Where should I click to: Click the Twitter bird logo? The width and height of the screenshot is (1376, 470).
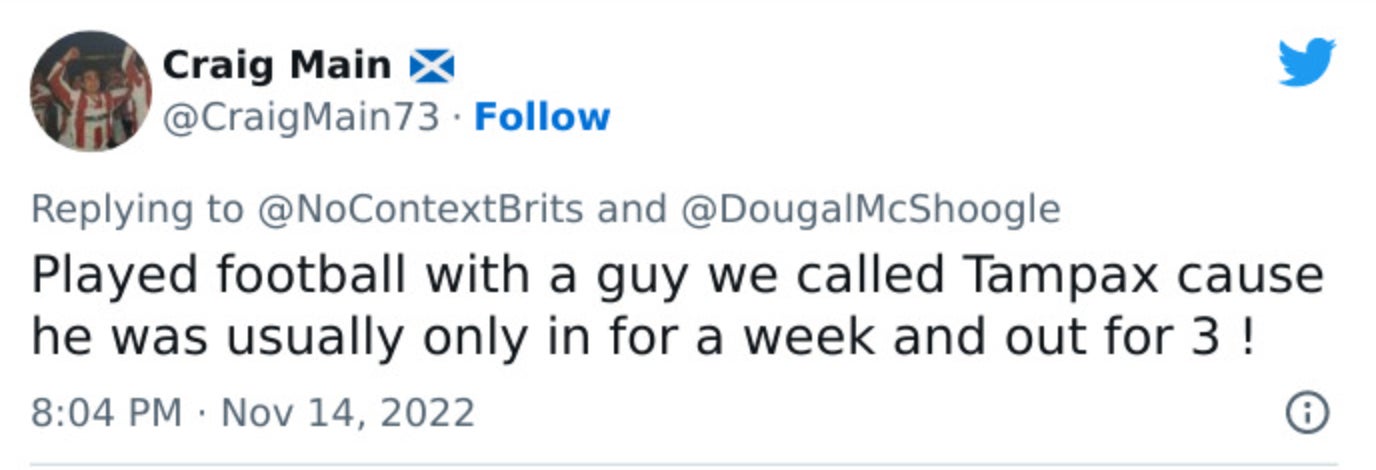click(1306, 63)
